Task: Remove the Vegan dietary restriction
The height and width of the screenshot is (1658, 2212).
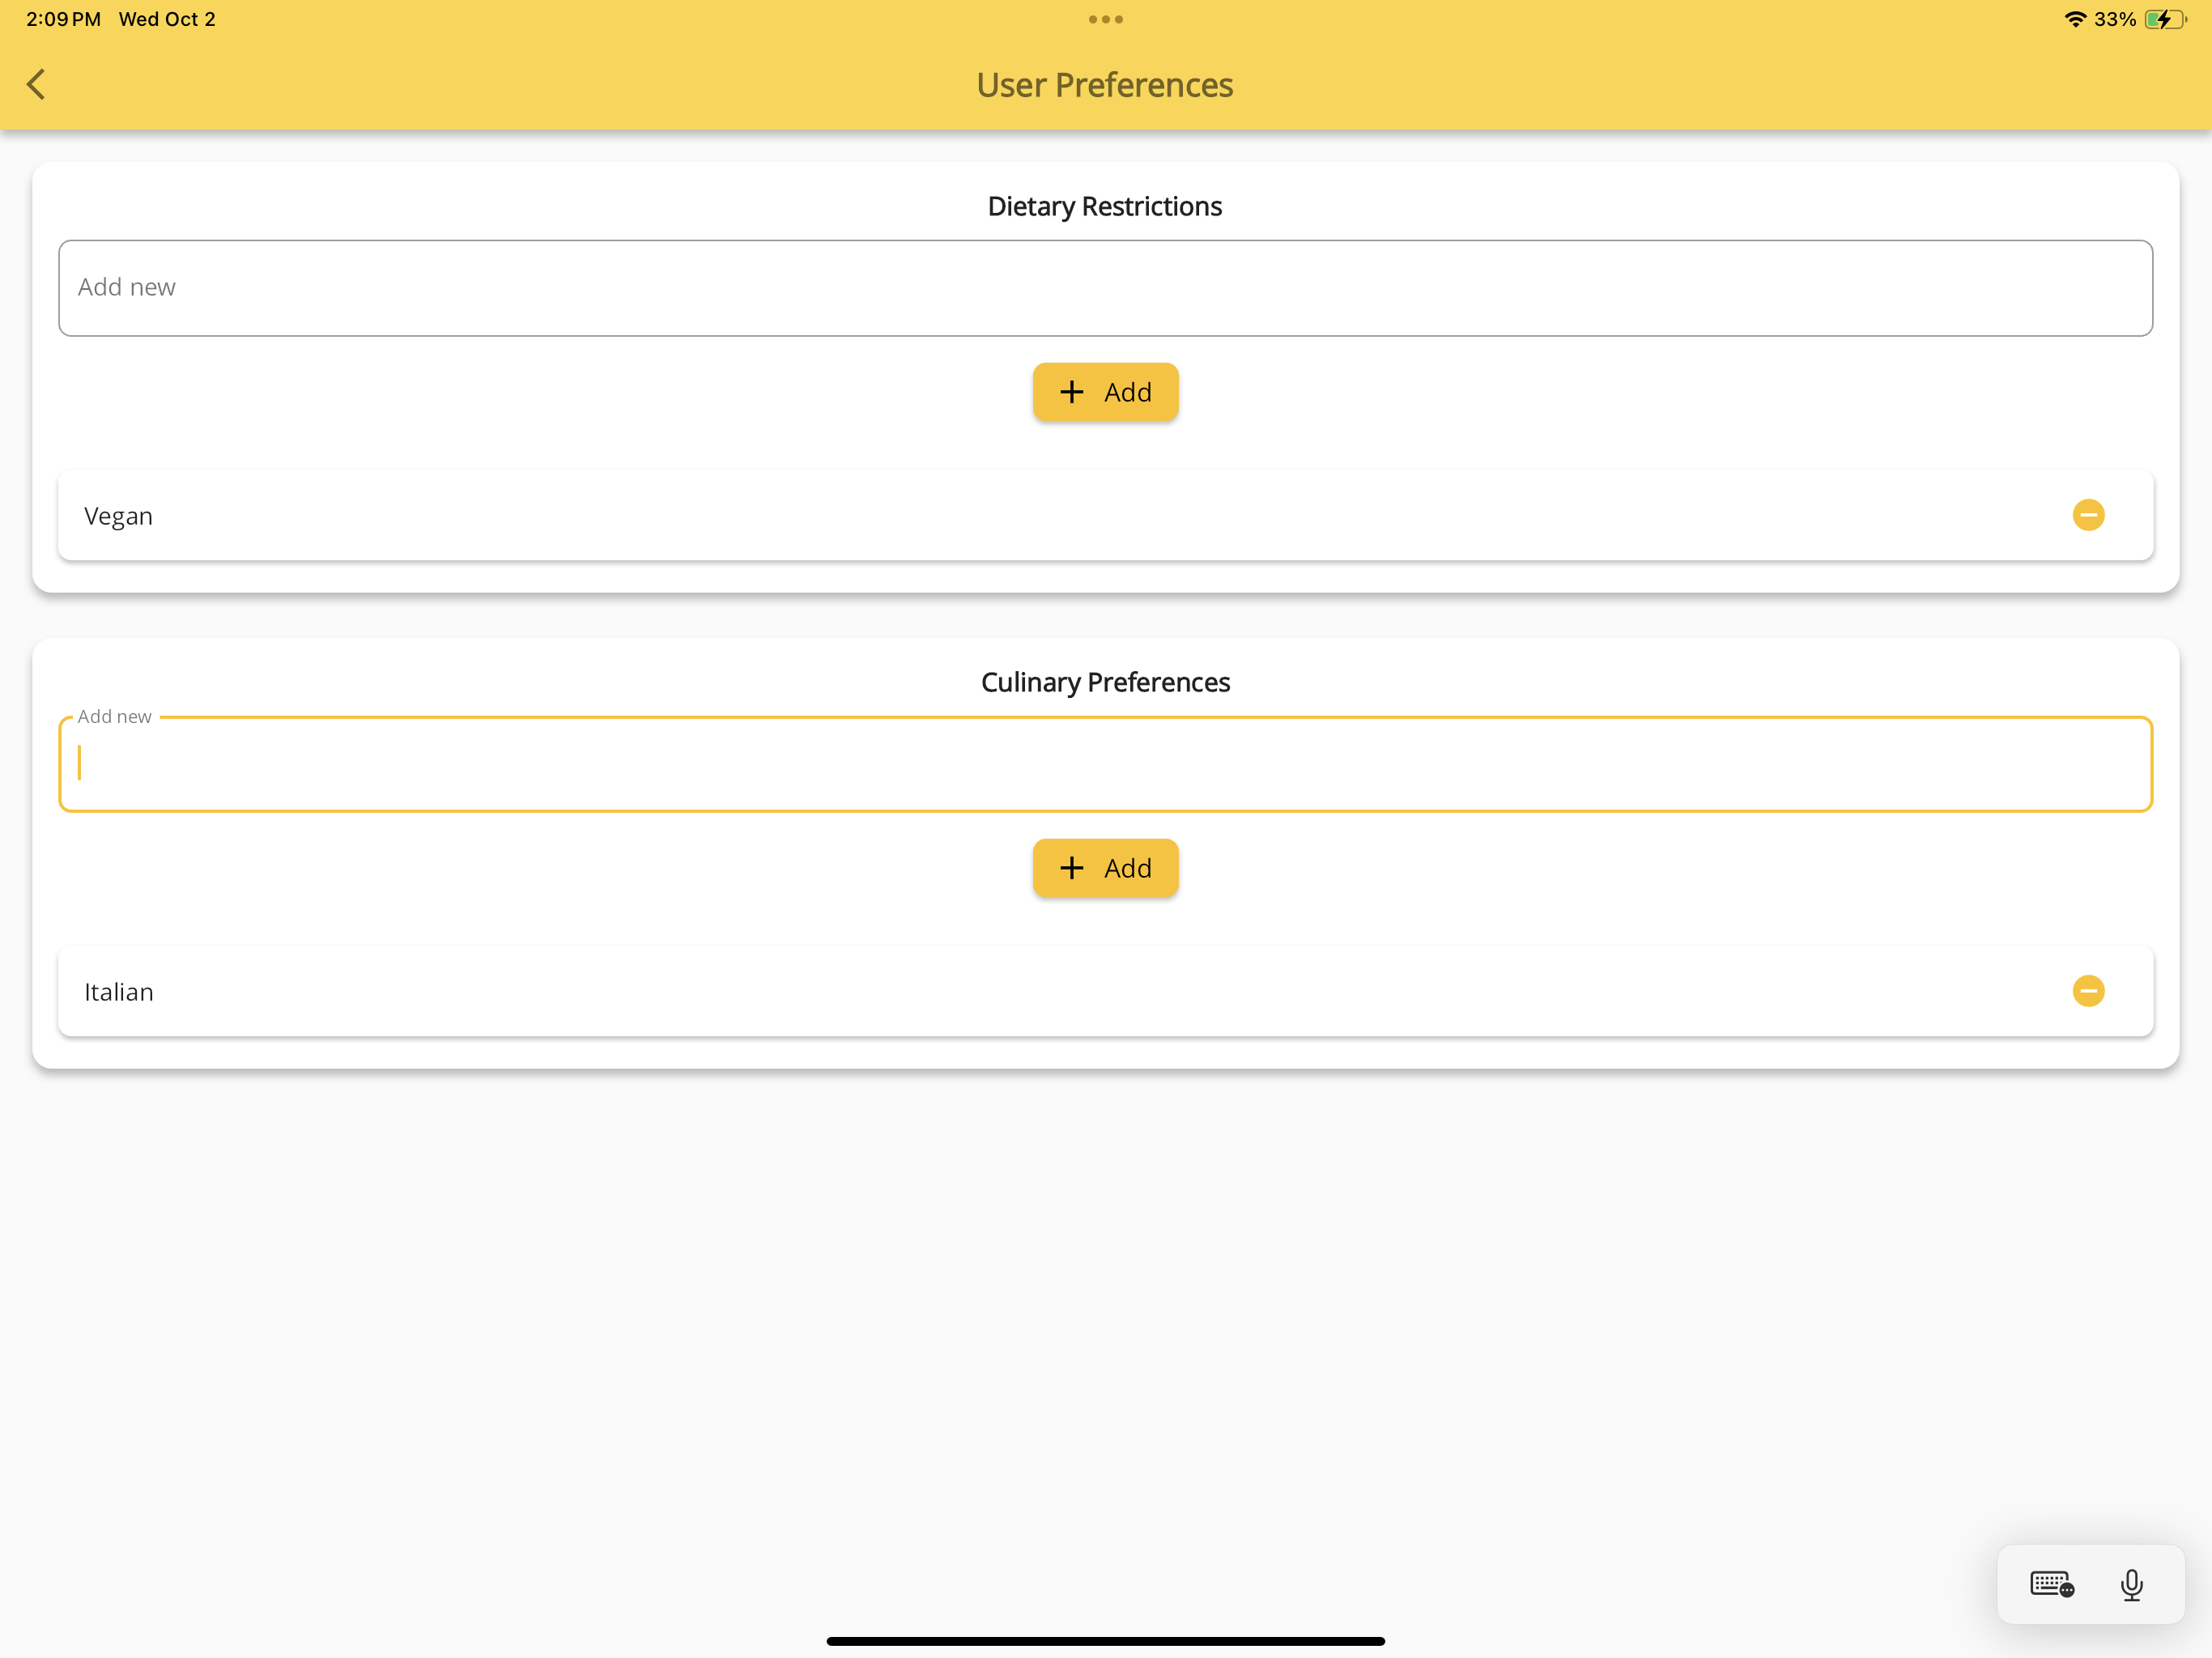Action: coord(2088,515)
